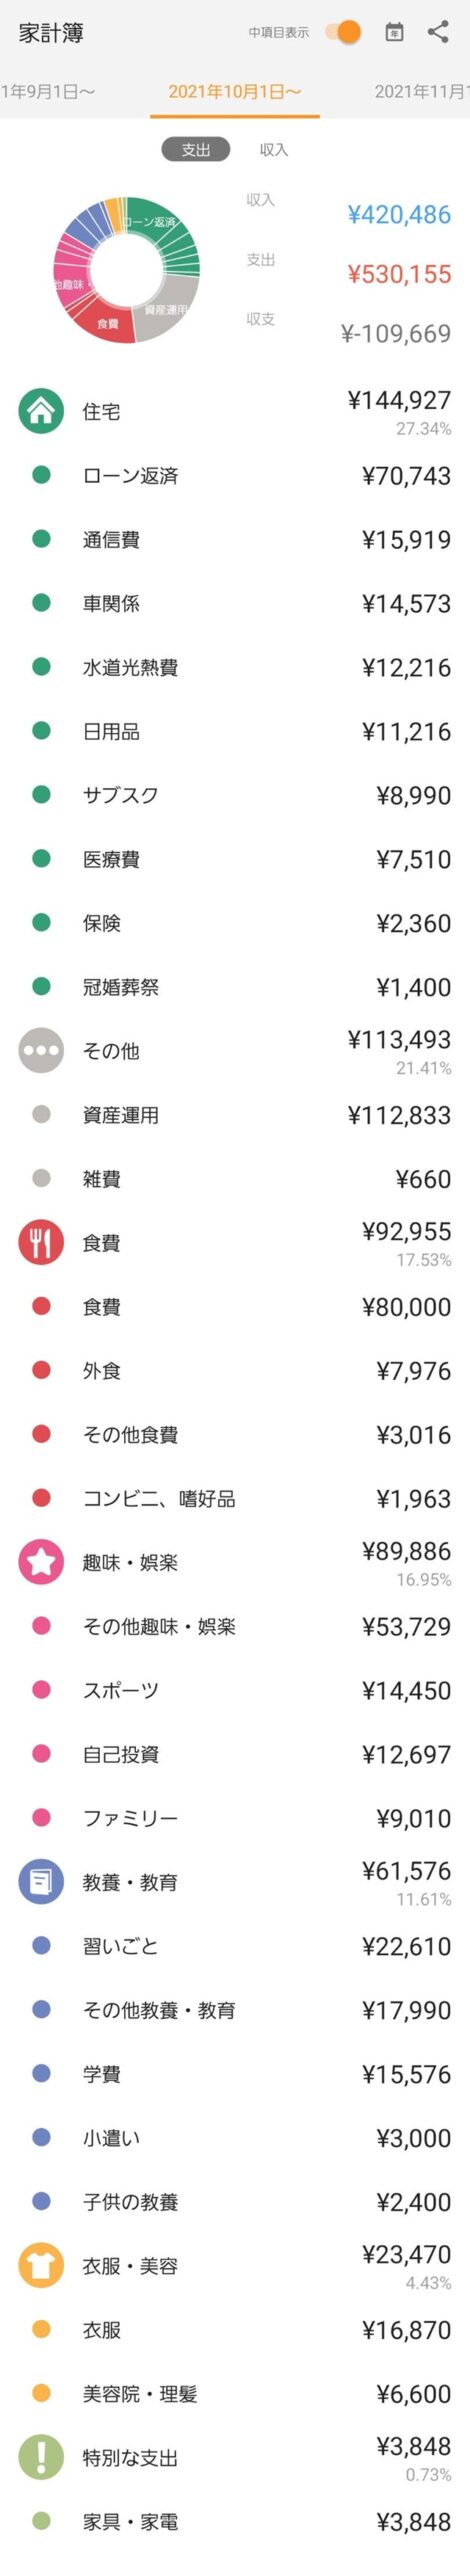This screenshot has width=470, height=2560.
Task: Go to the previous September period tab
Action: pyautogui.click(x=48, y=91)
